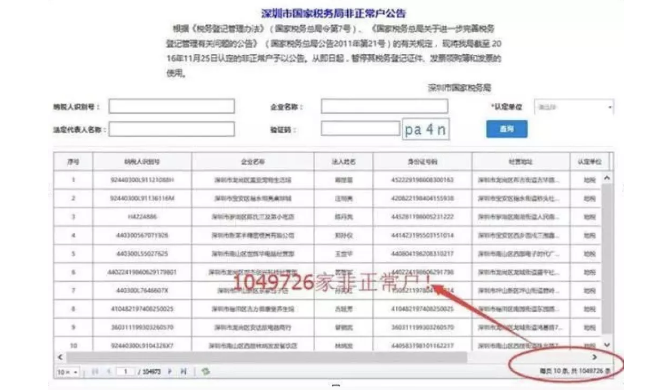The width and height of the screenshot is (646, 390).
Task: Click the table's vertical scrollbar track
Action: pyautogui.click(x=606, y=259)
